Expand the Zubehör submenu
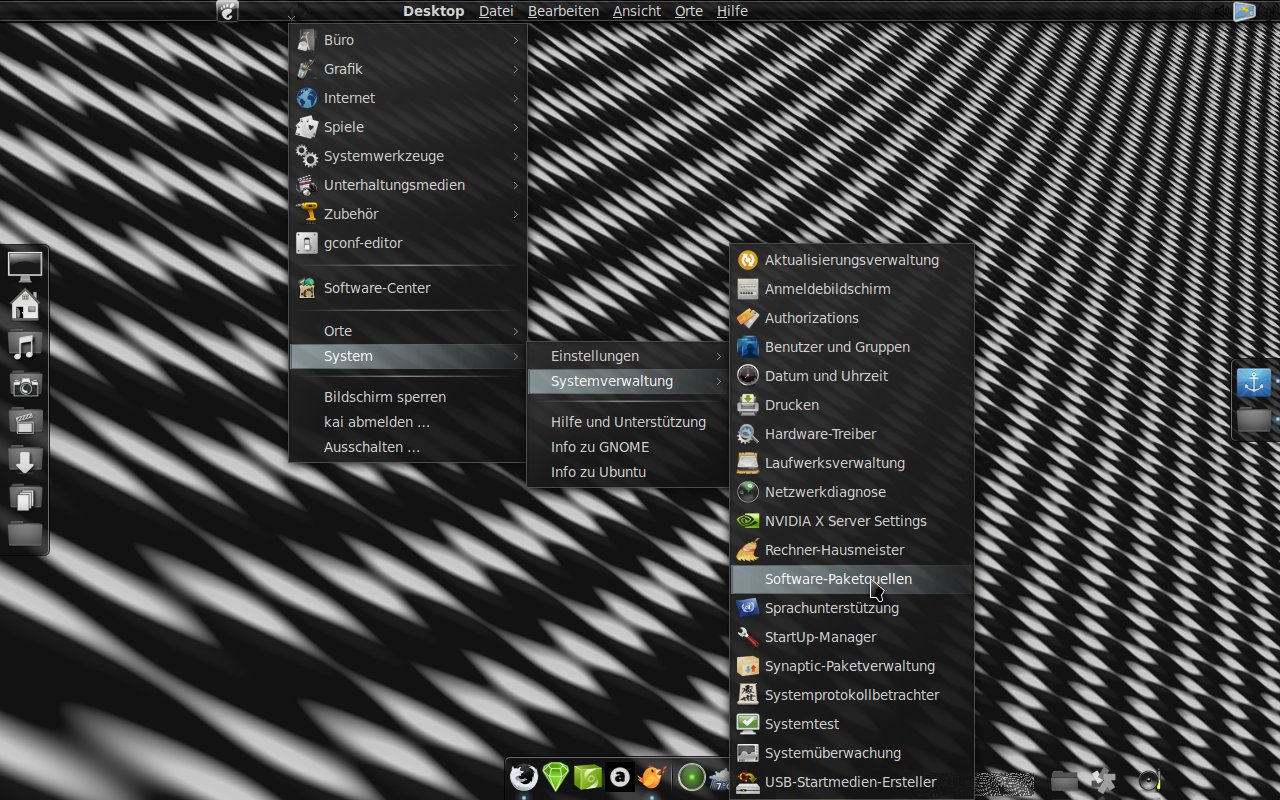Screen dimensions: 1280x800 point(408,214)
